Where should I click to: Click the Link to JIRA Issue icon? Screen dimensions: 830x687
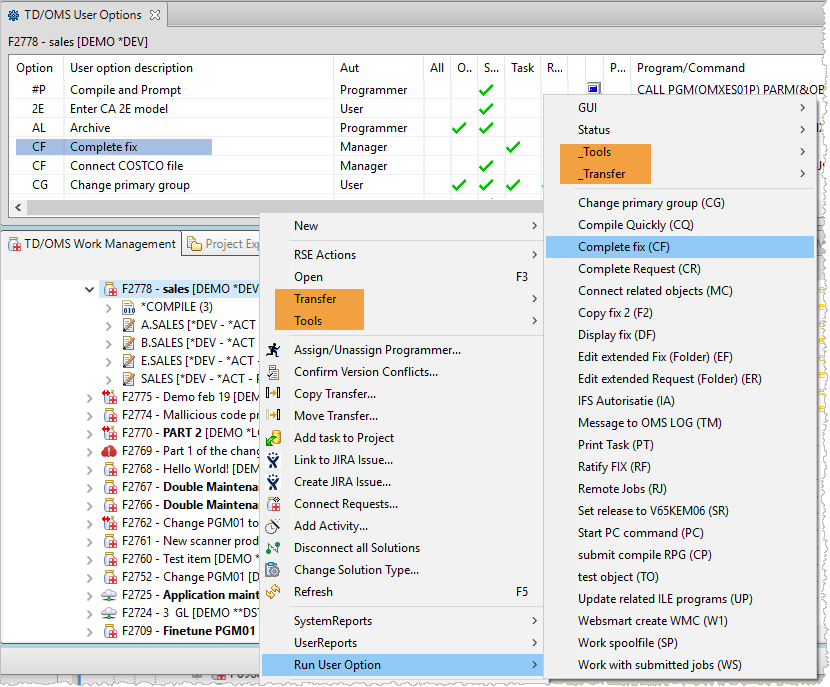point(273,460)
